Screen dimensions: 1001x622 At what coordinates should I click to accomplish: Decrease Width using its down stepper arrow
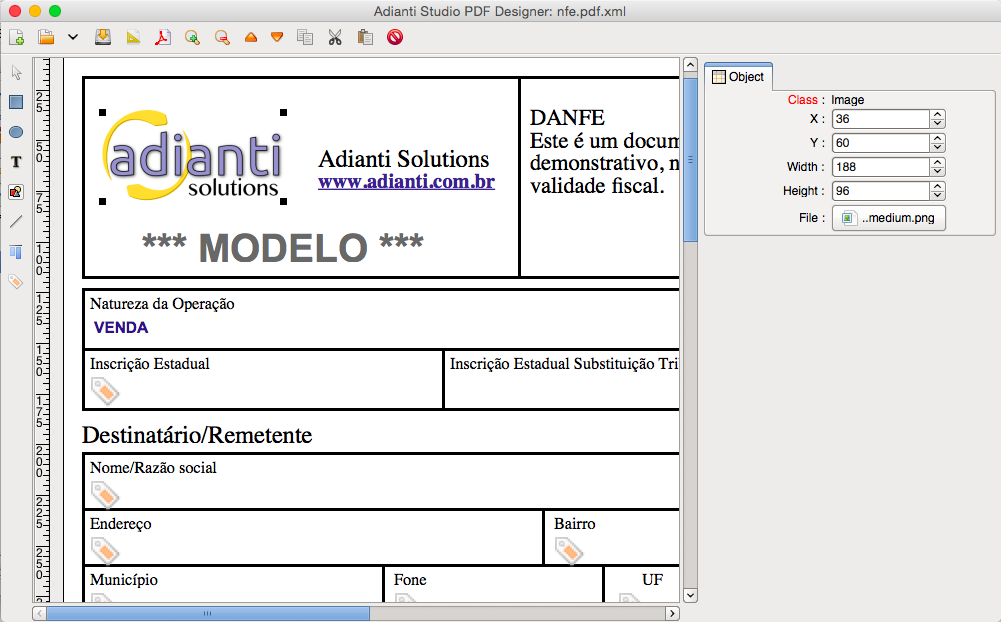pyautogui.click(x=937, y=171)
